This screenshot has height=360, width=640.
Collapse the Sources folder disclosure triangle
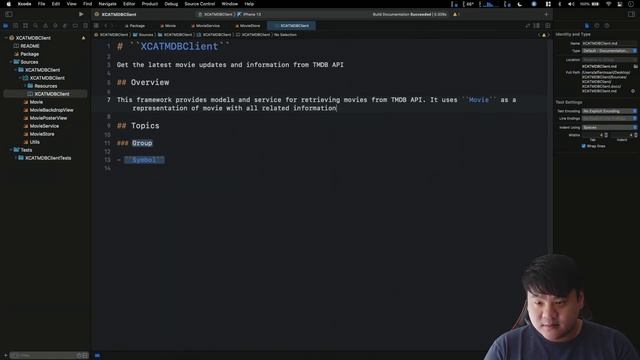[11, 62]
